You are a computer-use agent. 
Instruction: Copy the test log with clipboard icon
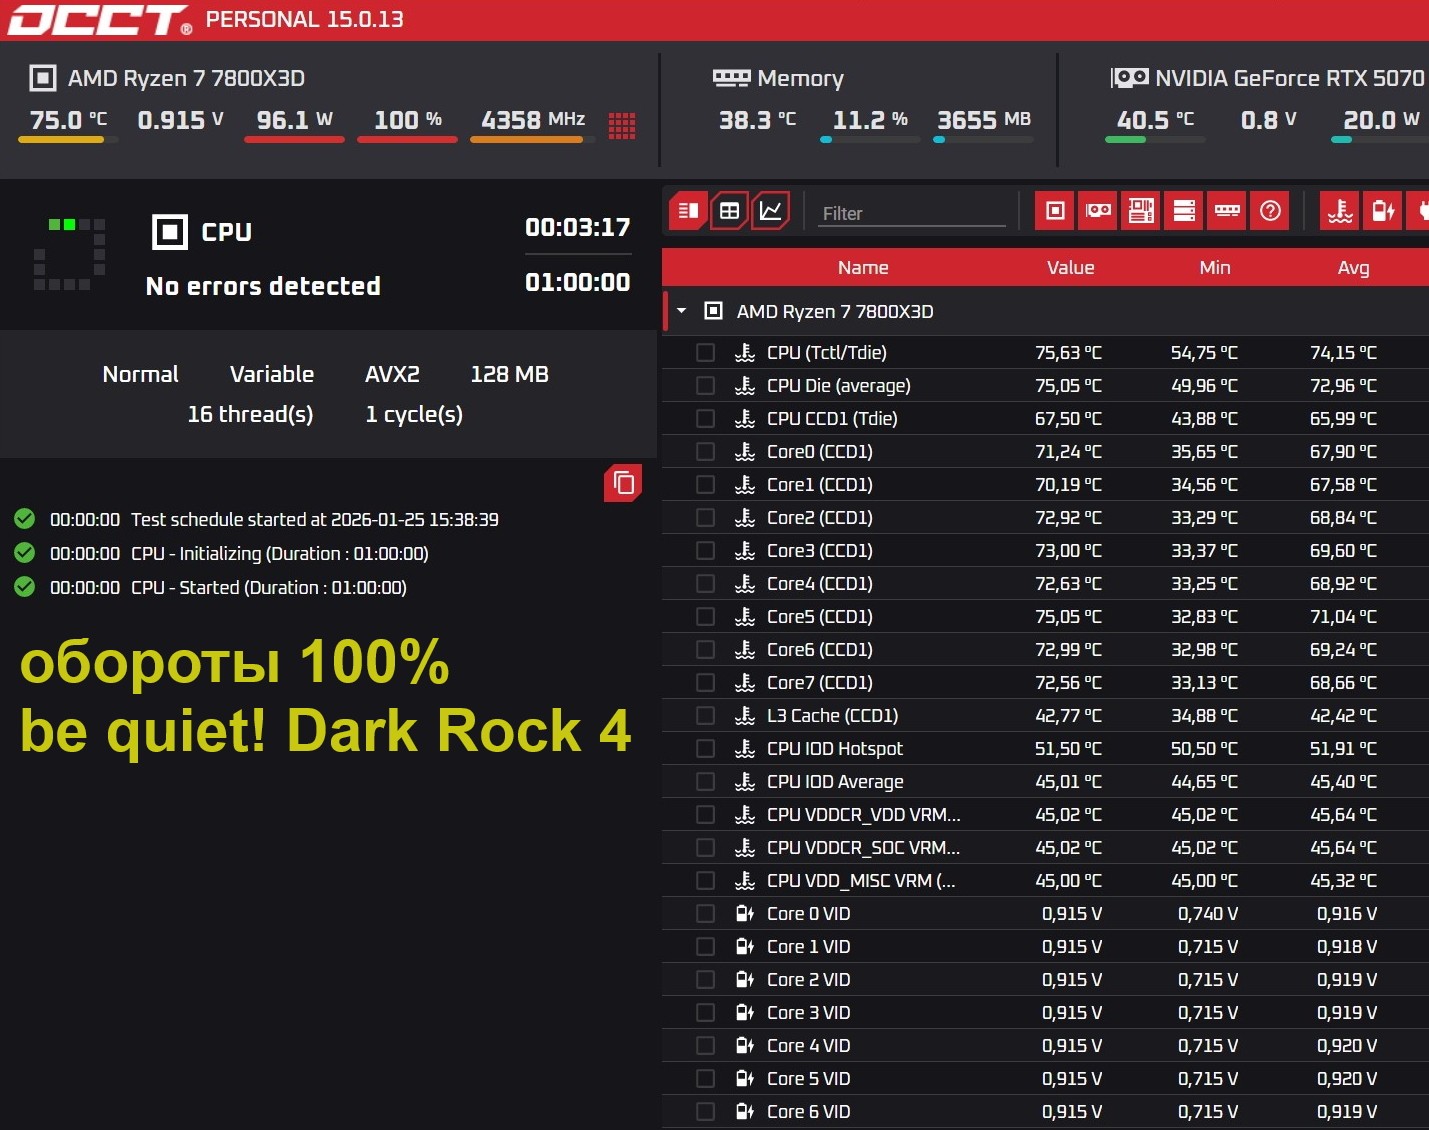623,483
